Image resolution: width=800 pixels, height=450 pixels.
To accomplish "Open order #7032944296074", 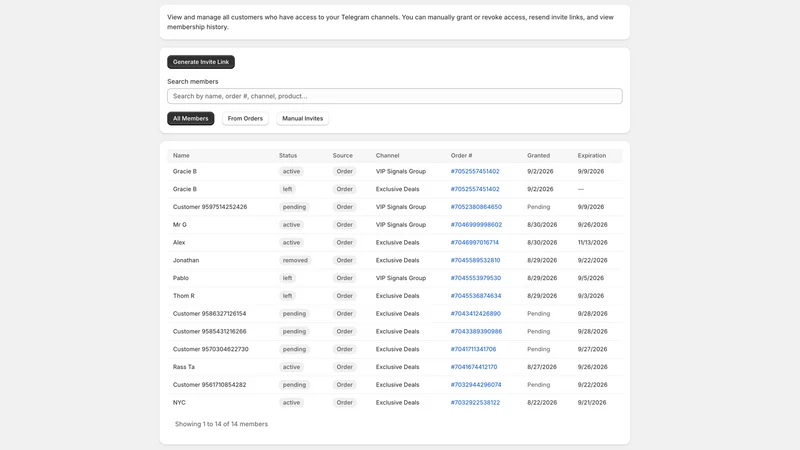I will pos(476,385).
